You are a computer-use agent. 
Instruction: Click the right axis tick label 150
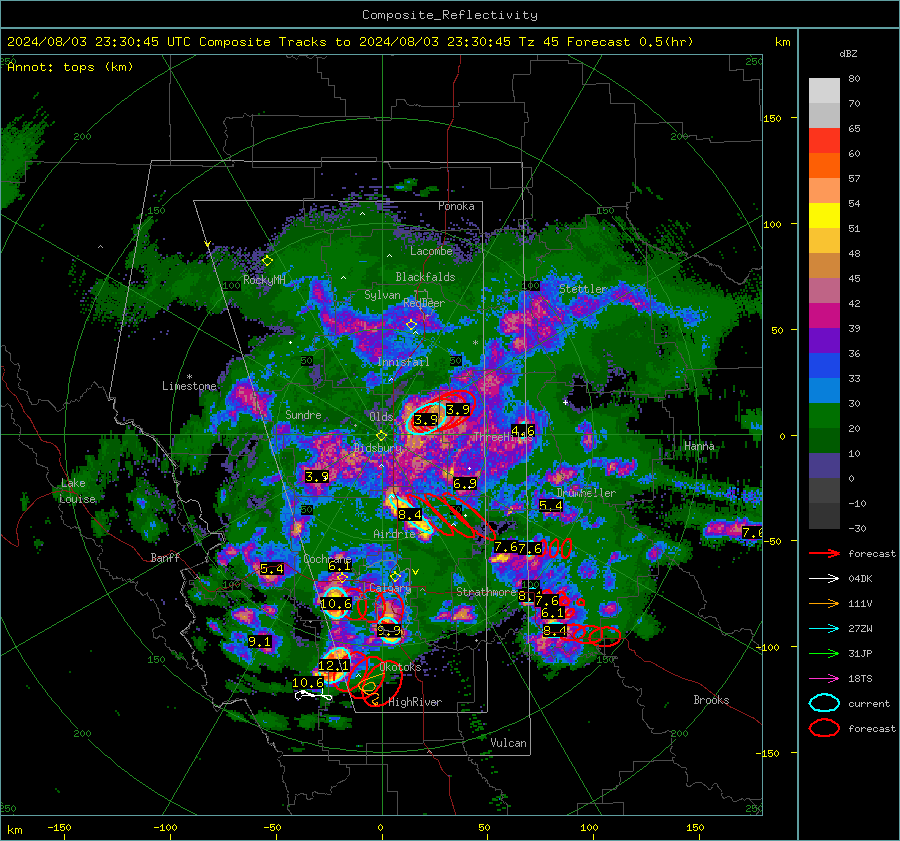pyautogui.click(x=772, y=118)
